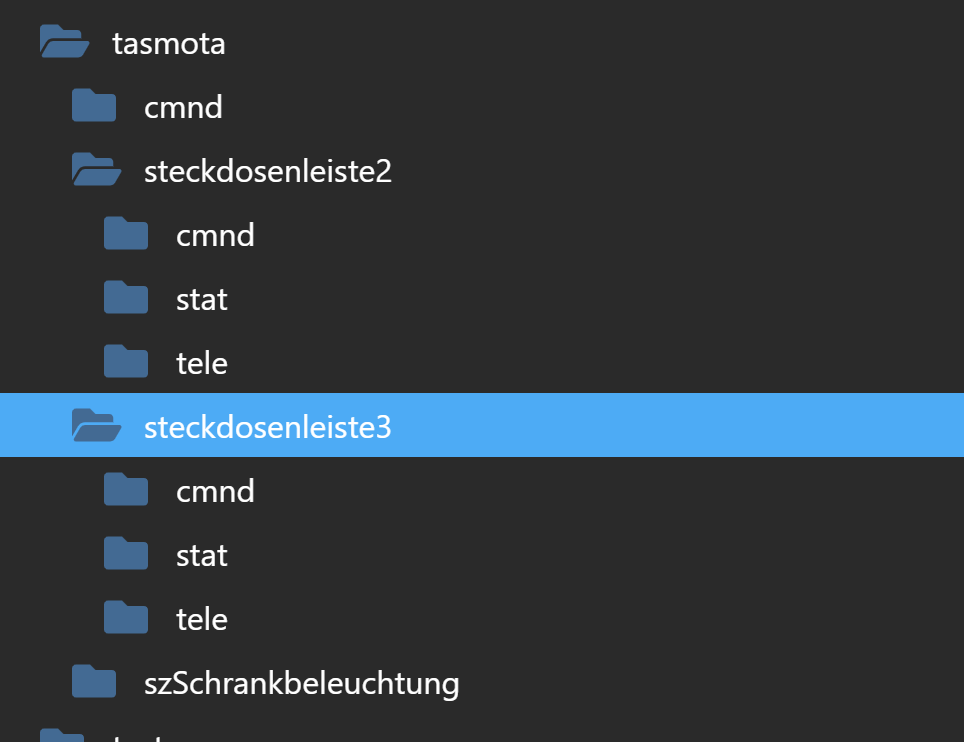
Task: Click folder icon of tele under steckdosenleiste3
Action: [125, 617]
